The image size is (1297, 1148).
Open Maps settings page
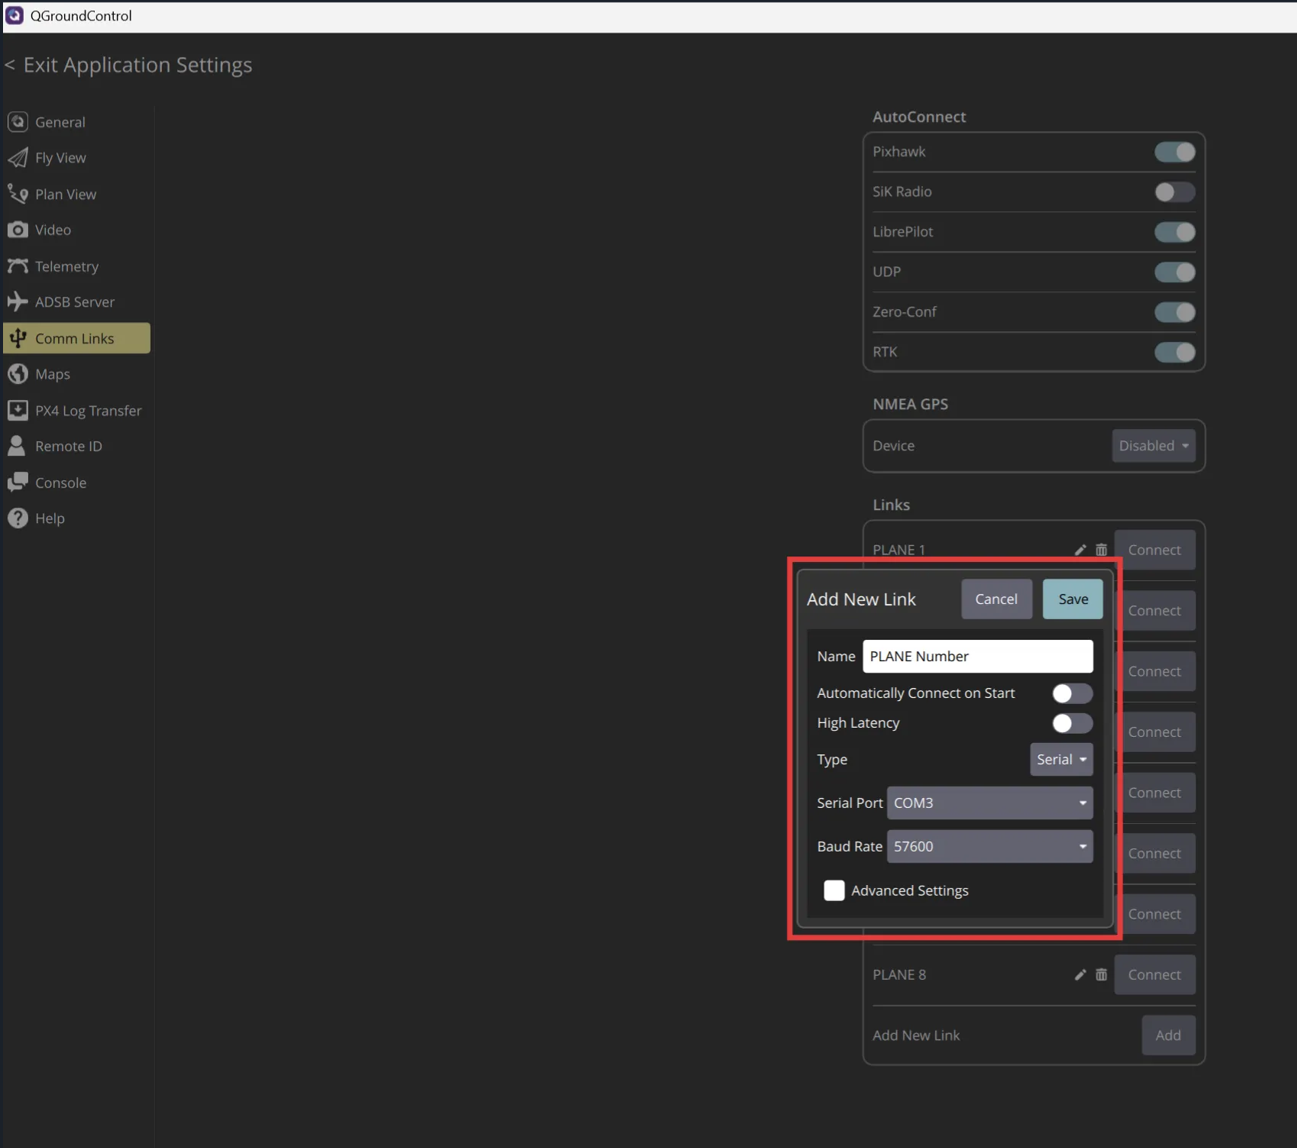77,374
